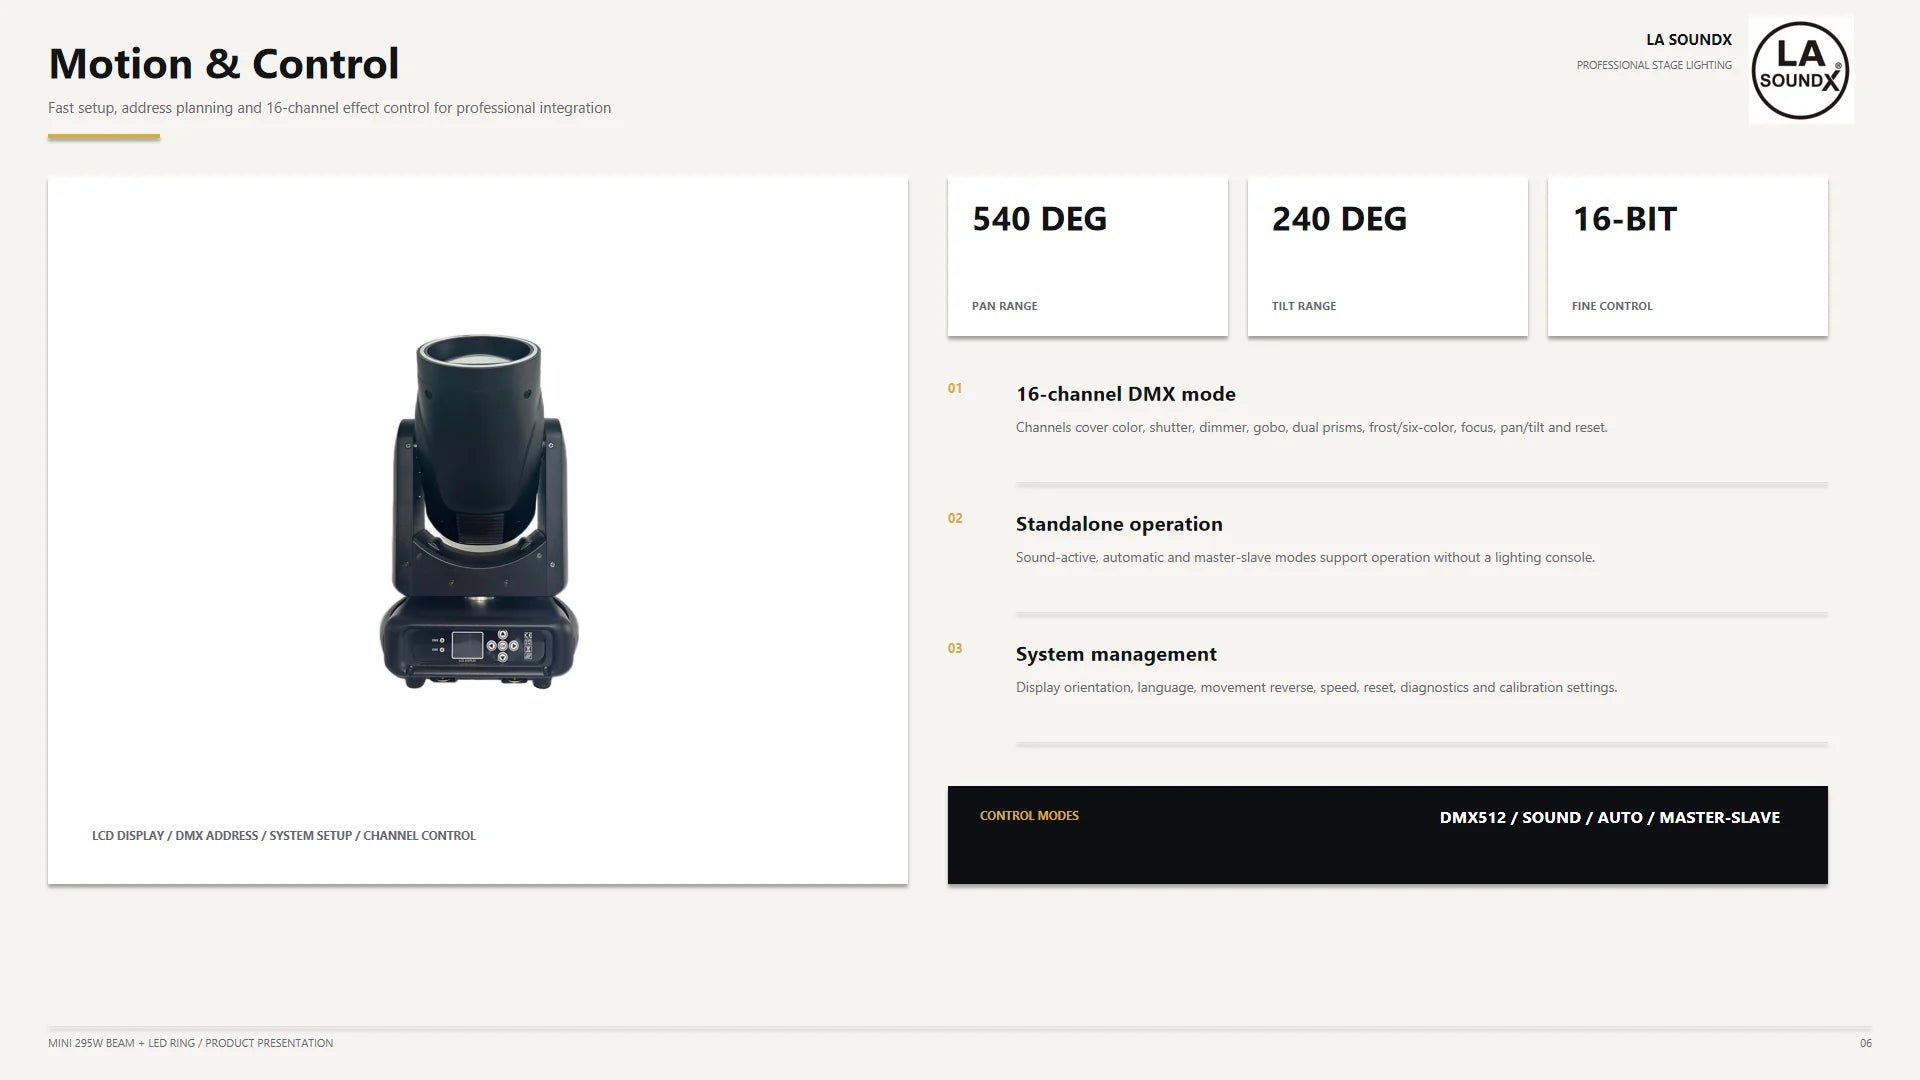Click the System management heading
The image size is (1920, 1080).
coord(1116,654)
